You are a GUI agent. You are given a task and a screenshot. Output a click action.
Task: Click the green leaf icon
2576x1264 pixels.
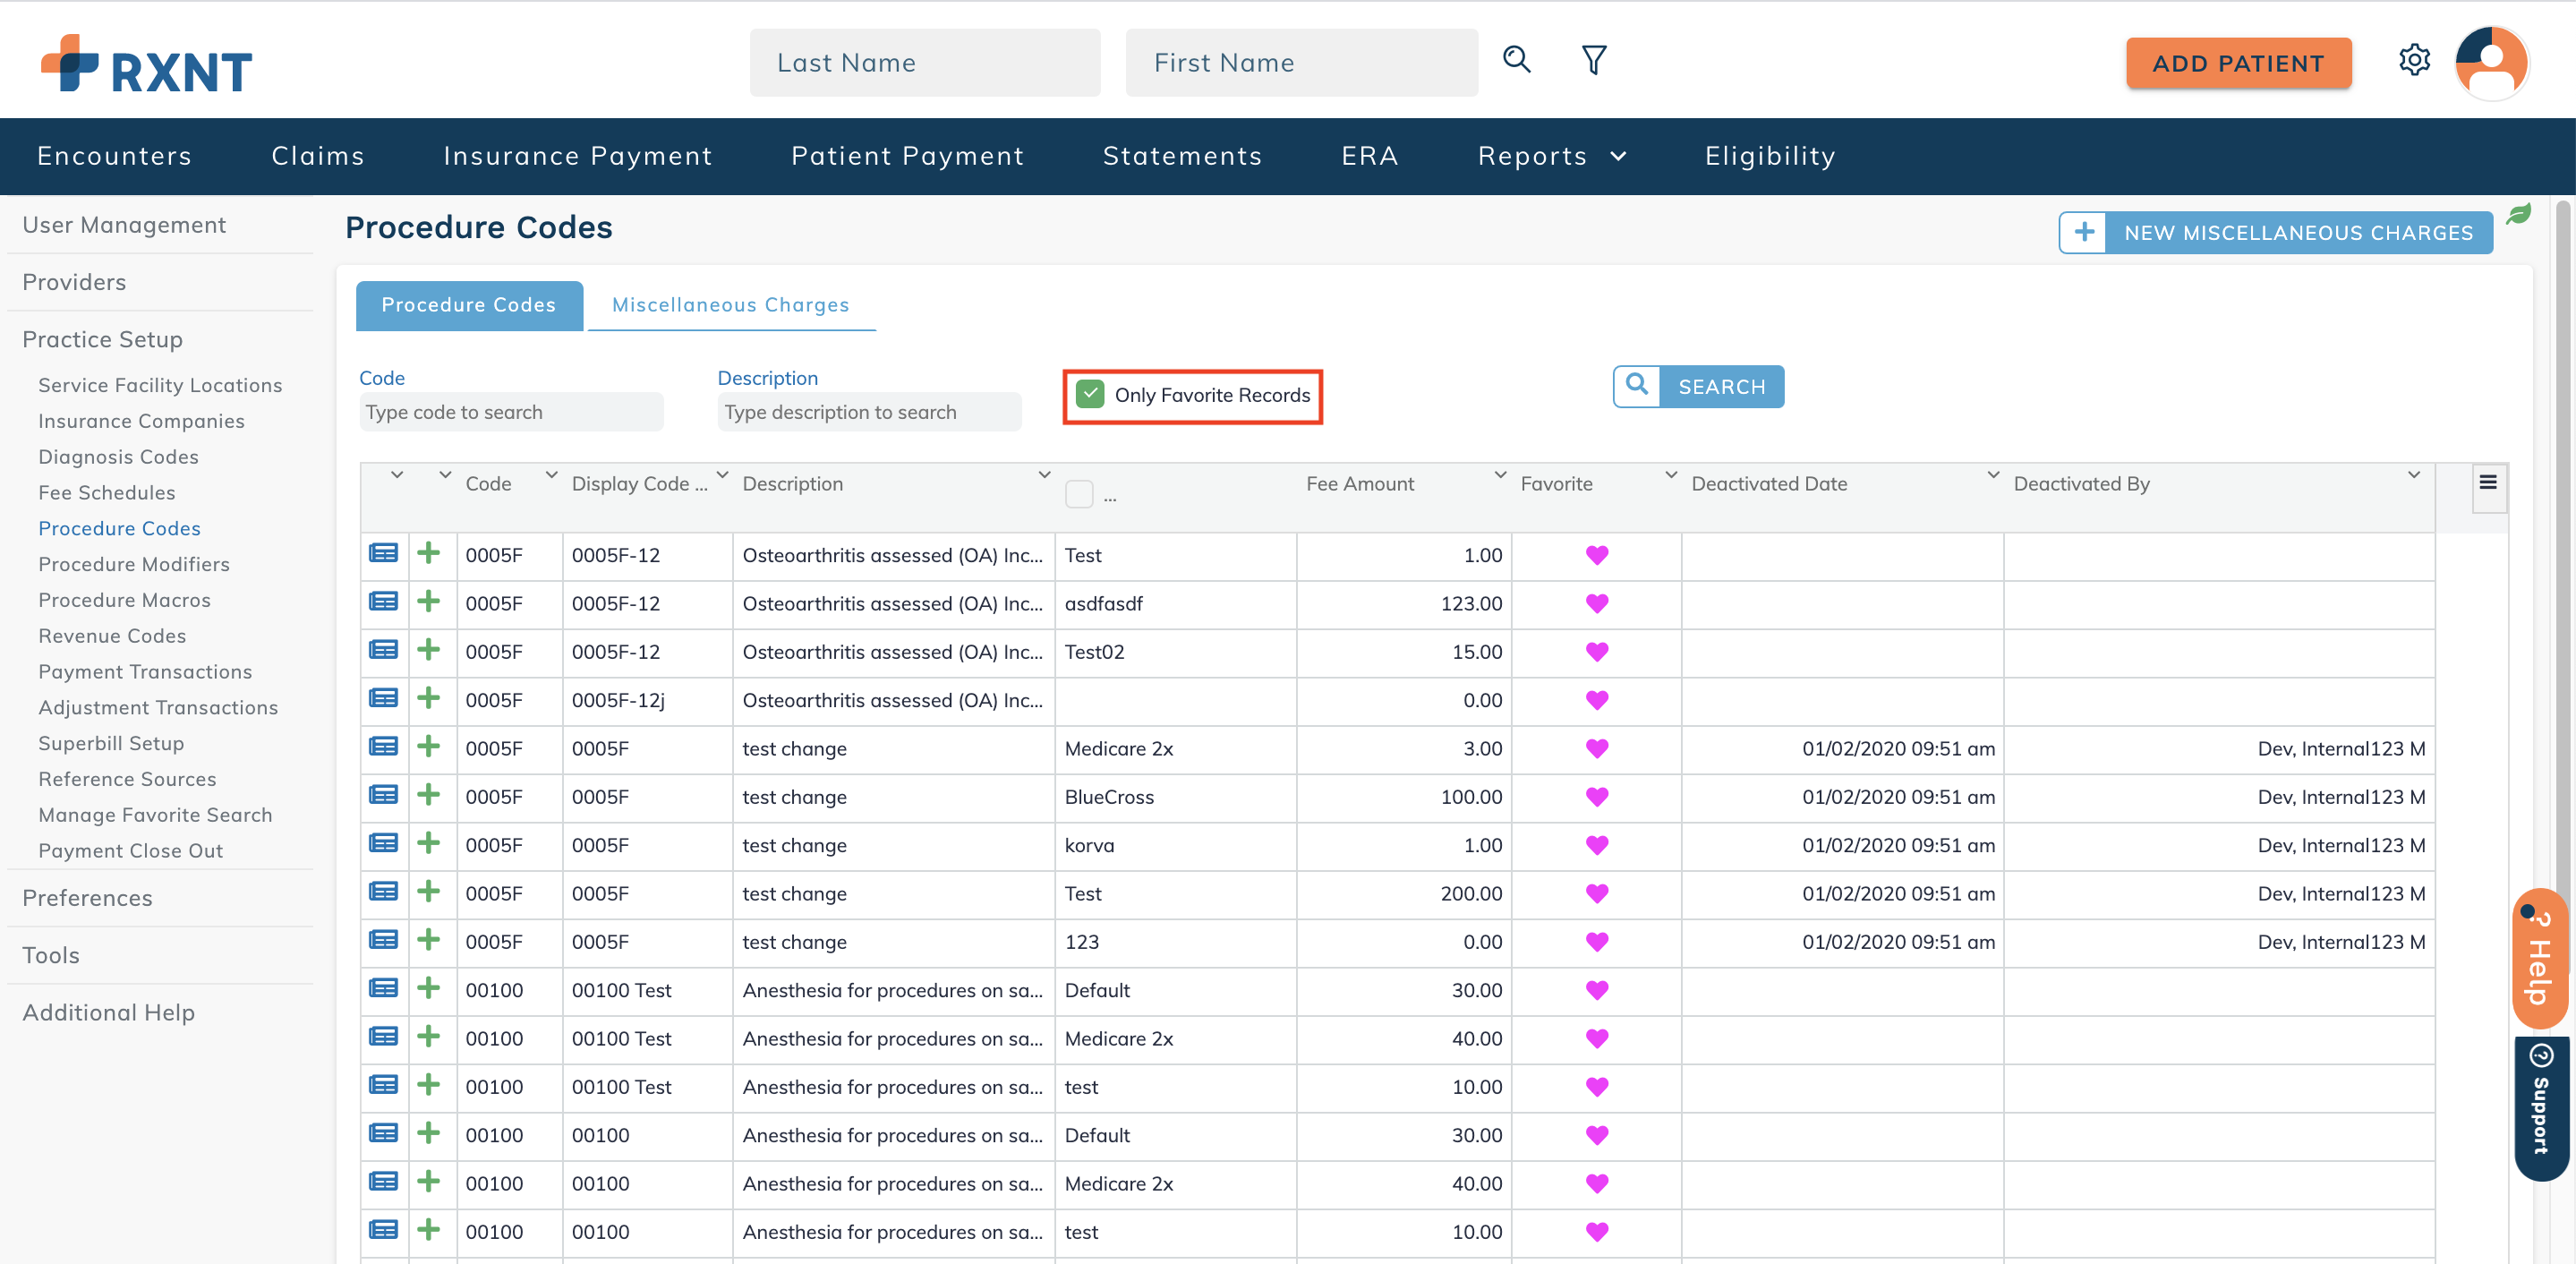[2518, 213]
